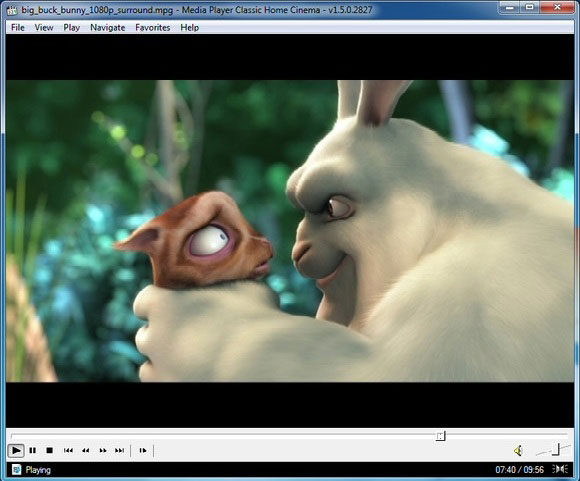Click the status bar file icon beside Playing

[17, 470]
